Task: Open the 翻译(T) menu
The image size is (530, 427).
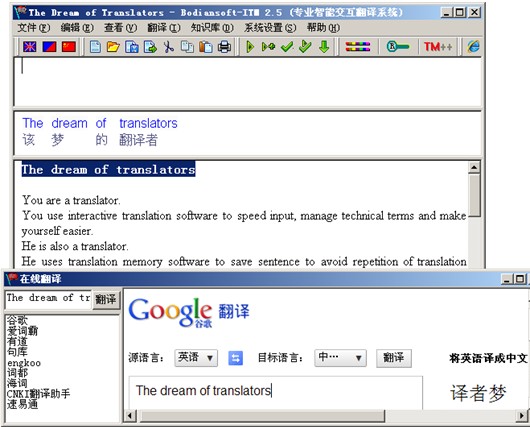Action: pos(164,28)
